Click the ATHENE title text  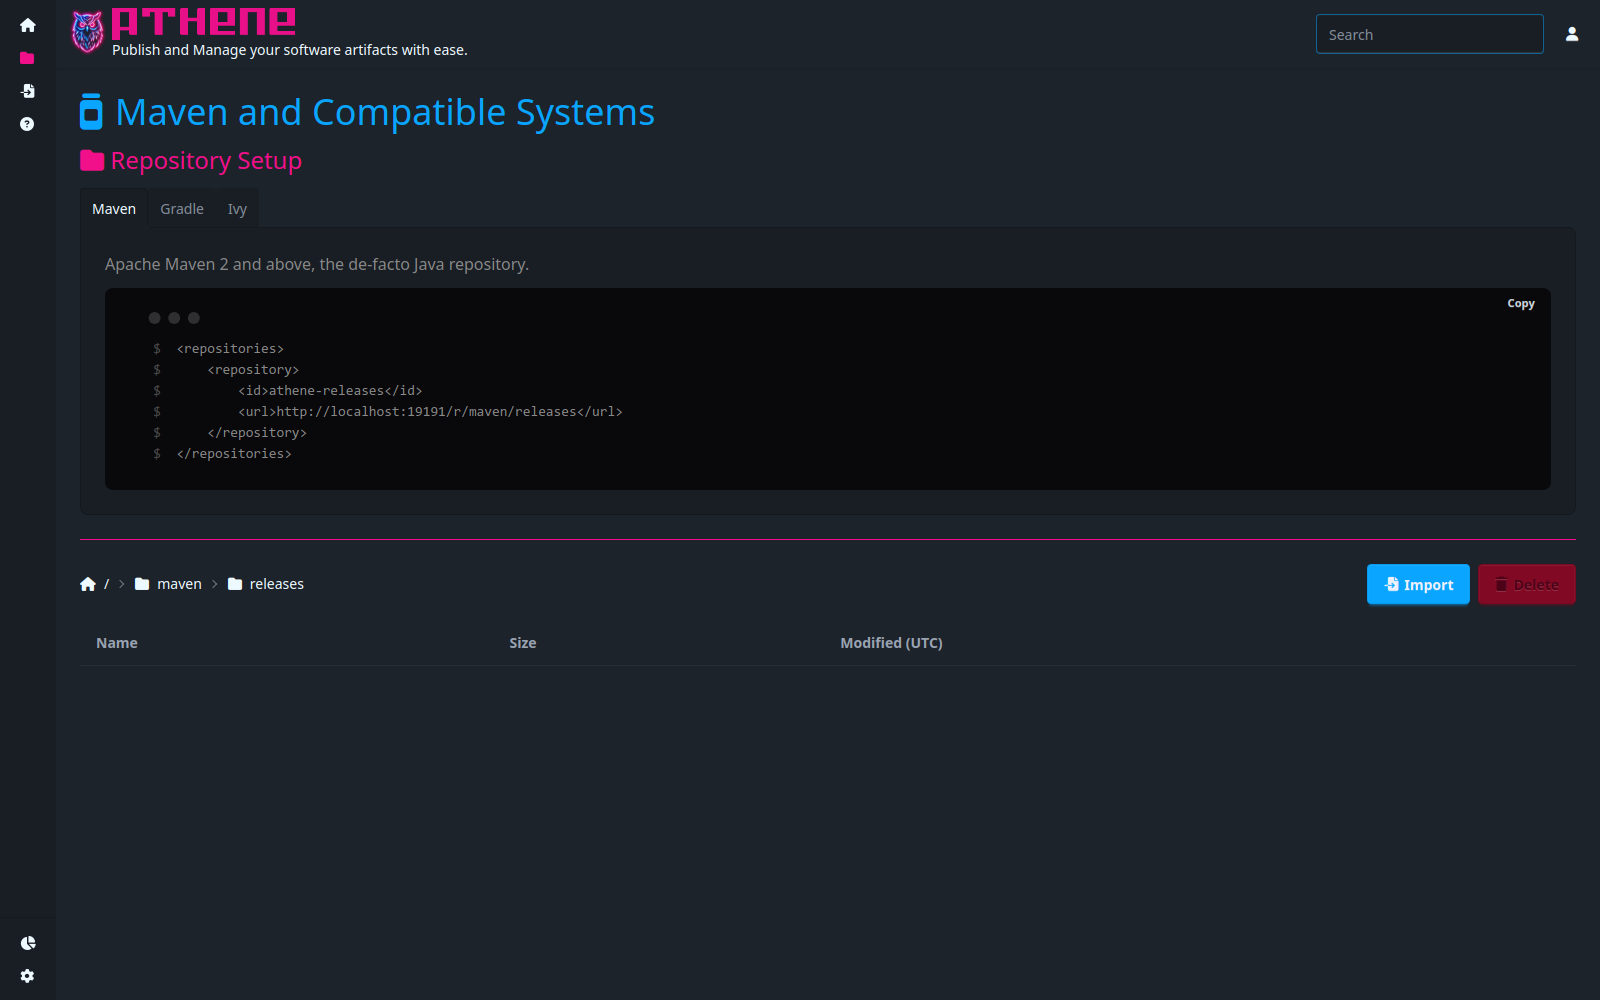[x=204, y=22]
